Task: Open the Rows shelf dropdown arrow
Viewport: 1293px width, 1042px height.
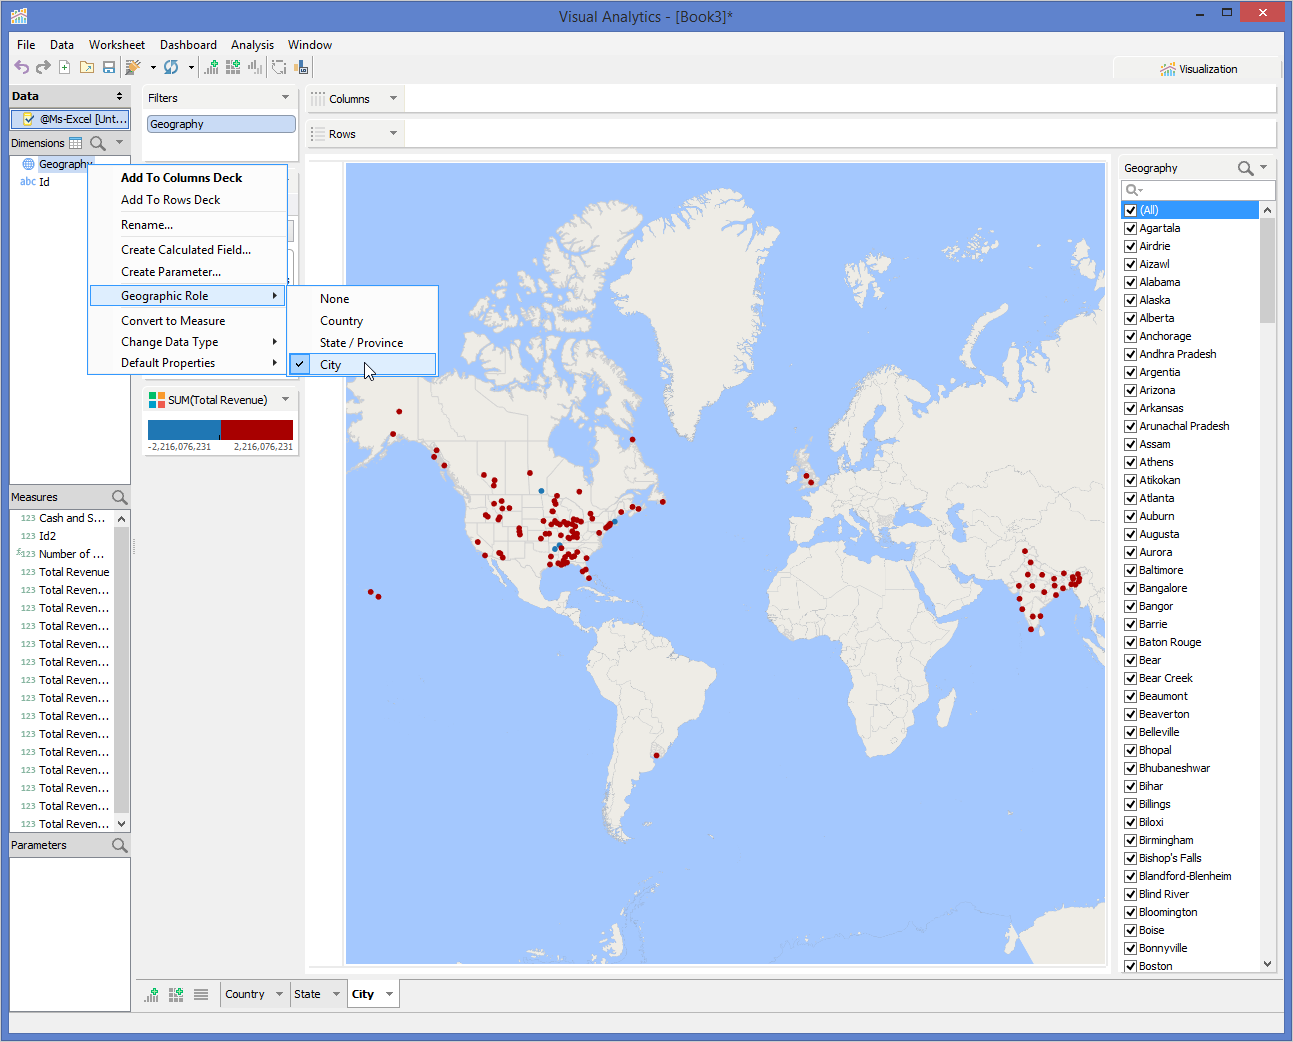Action: click(393, 133)
